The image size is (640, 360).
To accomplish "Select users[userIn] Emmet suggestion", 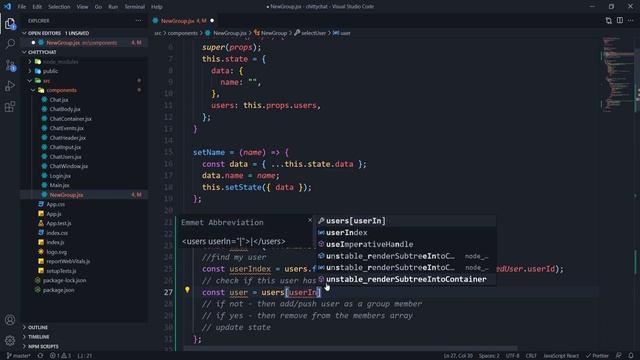I will click(406, 221).
